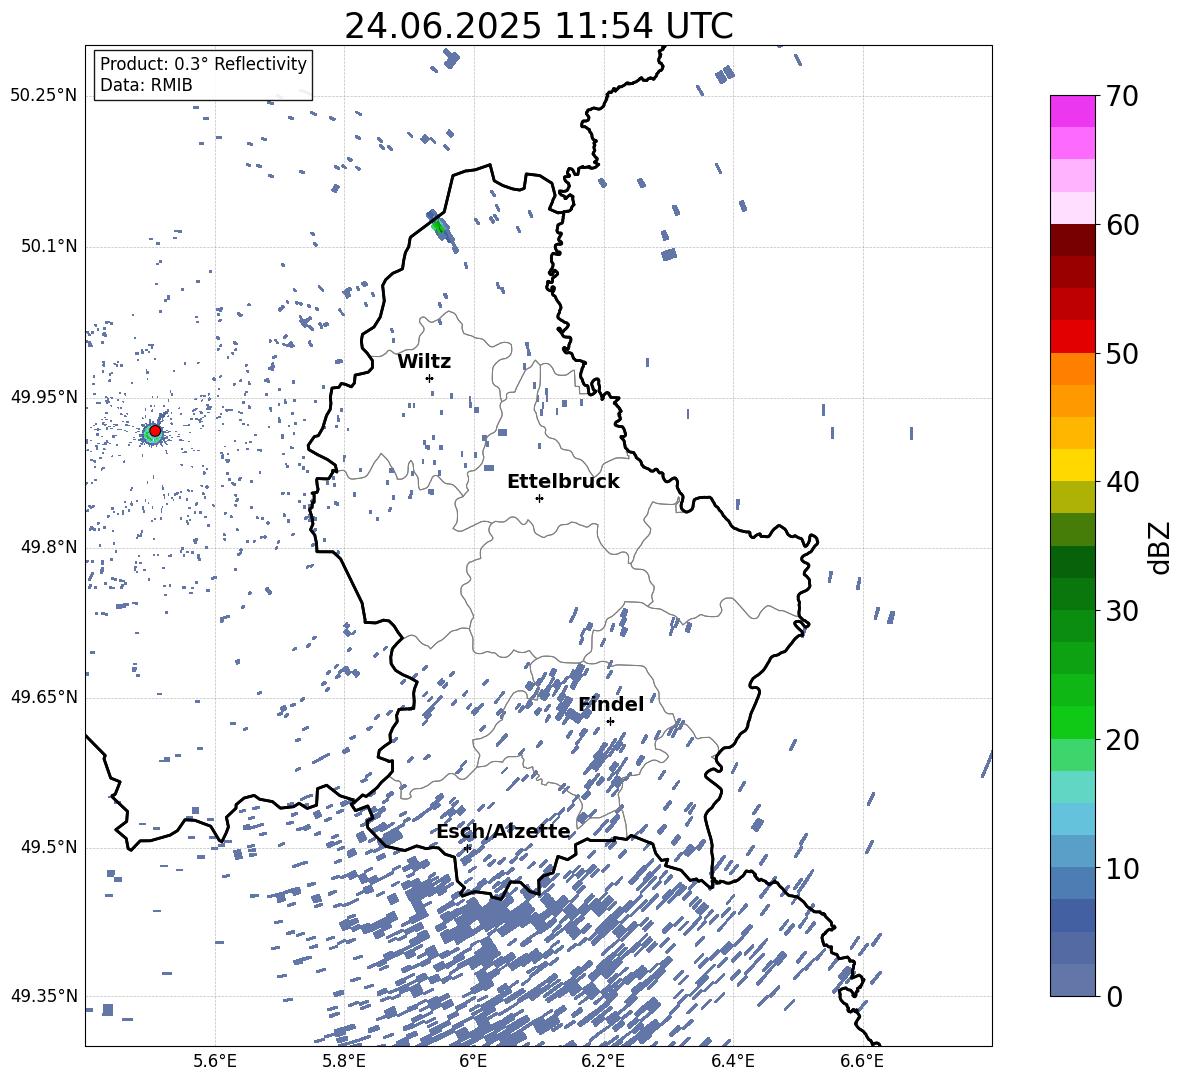1184x1081 pixels.
Task: Click the 49.8°N latitude label
Action: point(49,547)
